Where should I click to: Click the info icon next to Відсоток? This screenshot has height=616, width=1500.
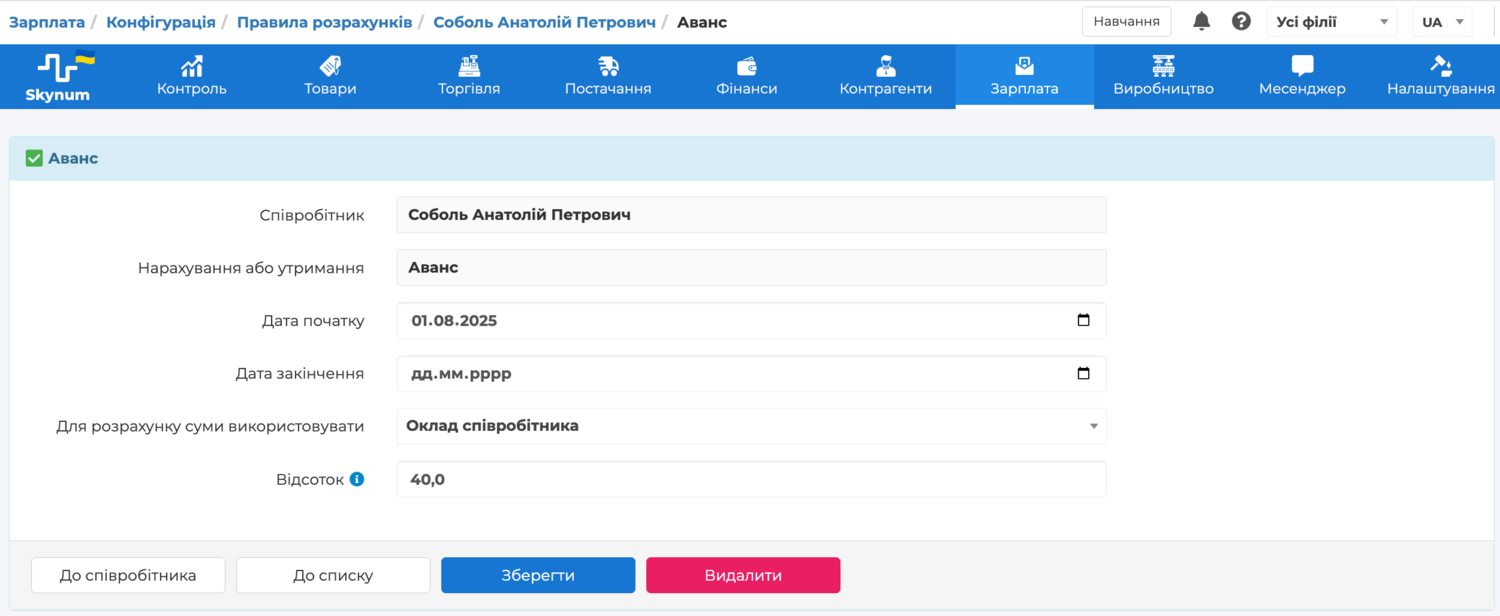[357, 479]
